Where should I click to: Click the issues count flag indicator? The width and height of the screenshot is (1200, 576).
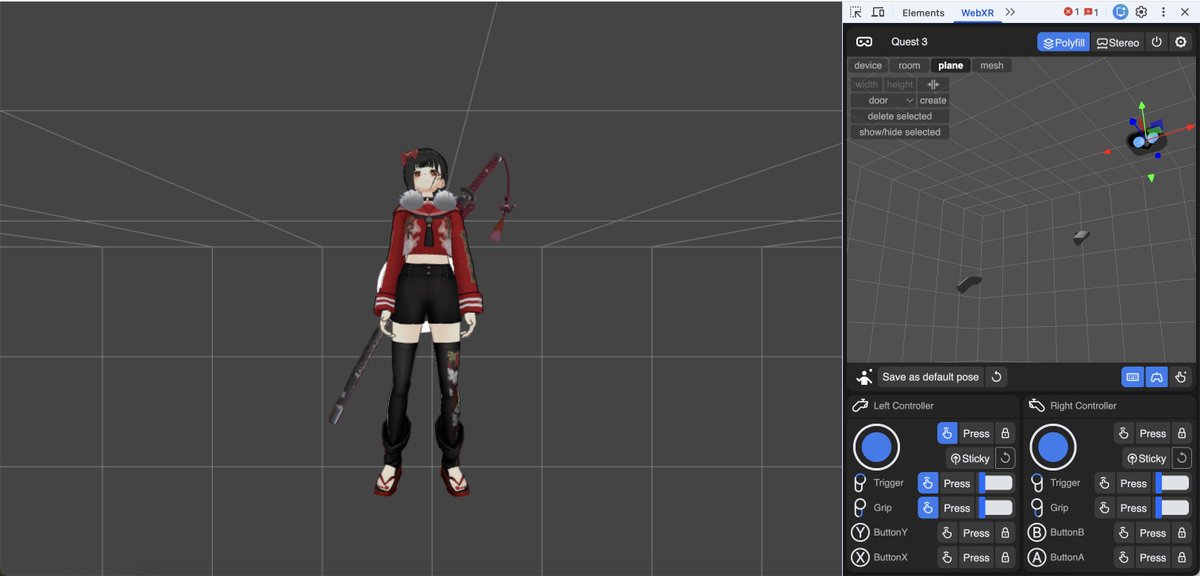[1092, 12]
